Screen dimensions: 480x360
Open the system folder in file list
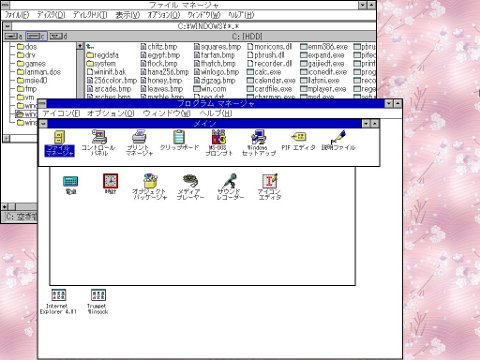101,63
